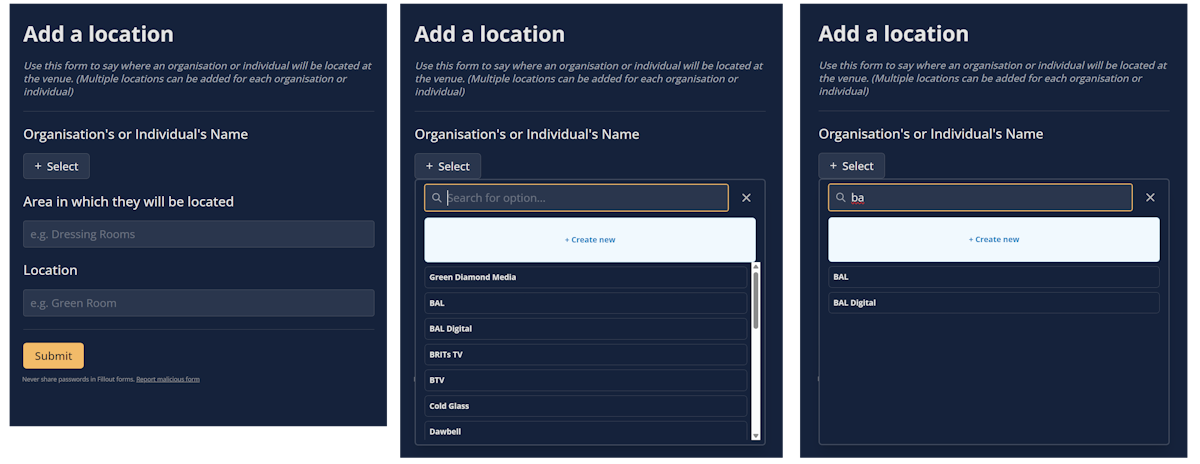Click '+ Create new' below the 'ba' search
This screenshot has width=1200, height=464.
pos(993,240)
